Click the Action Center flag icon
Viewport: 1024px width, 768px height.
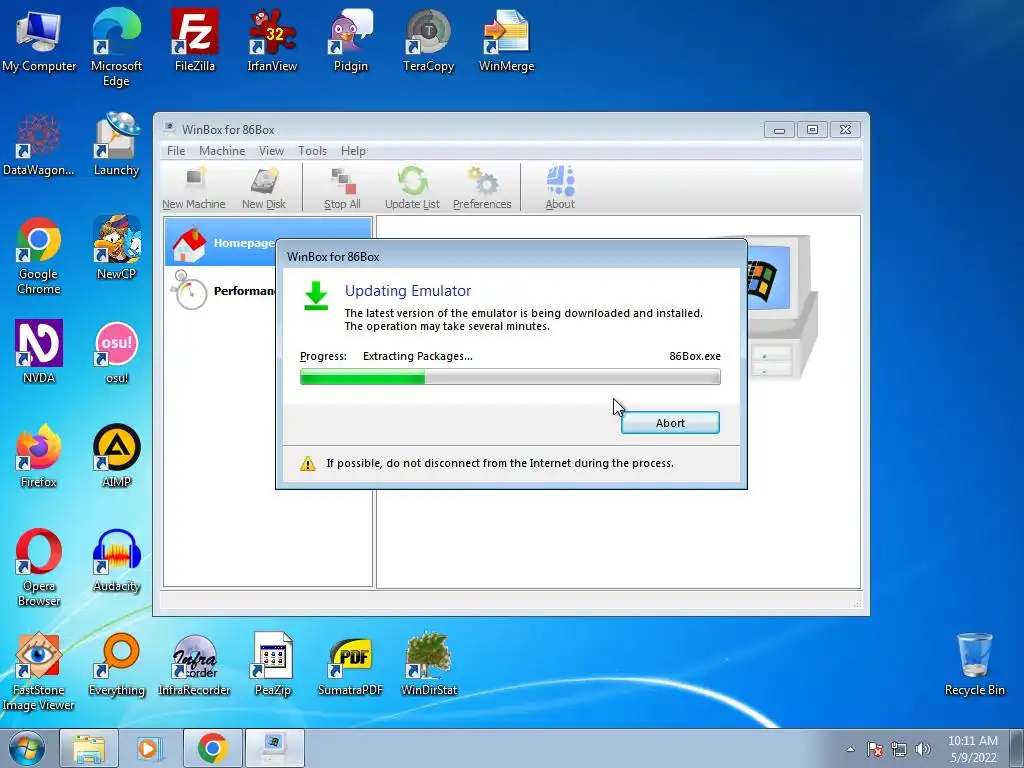pyautogui.click(x=875, y=750)
